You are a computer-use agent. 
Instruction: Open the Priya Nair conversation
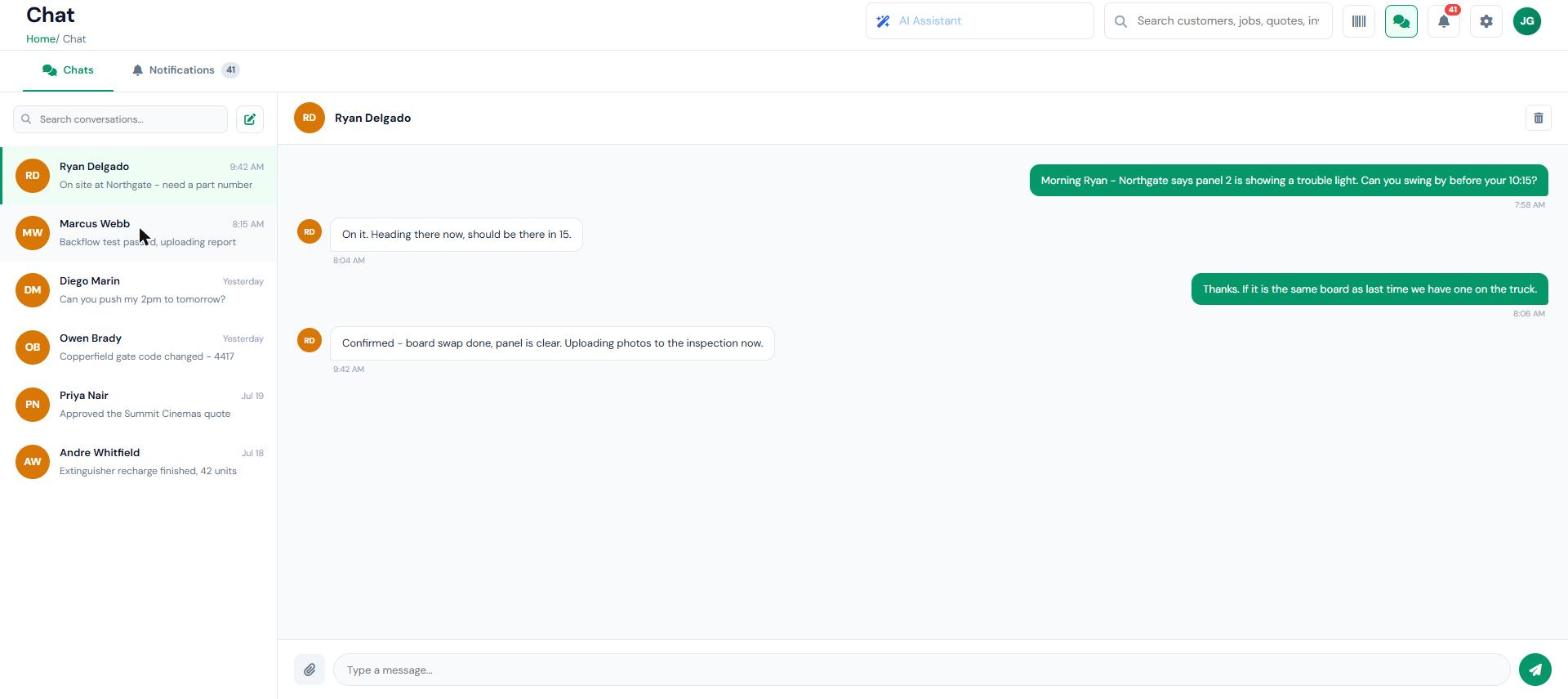click(x=139, y=404)
